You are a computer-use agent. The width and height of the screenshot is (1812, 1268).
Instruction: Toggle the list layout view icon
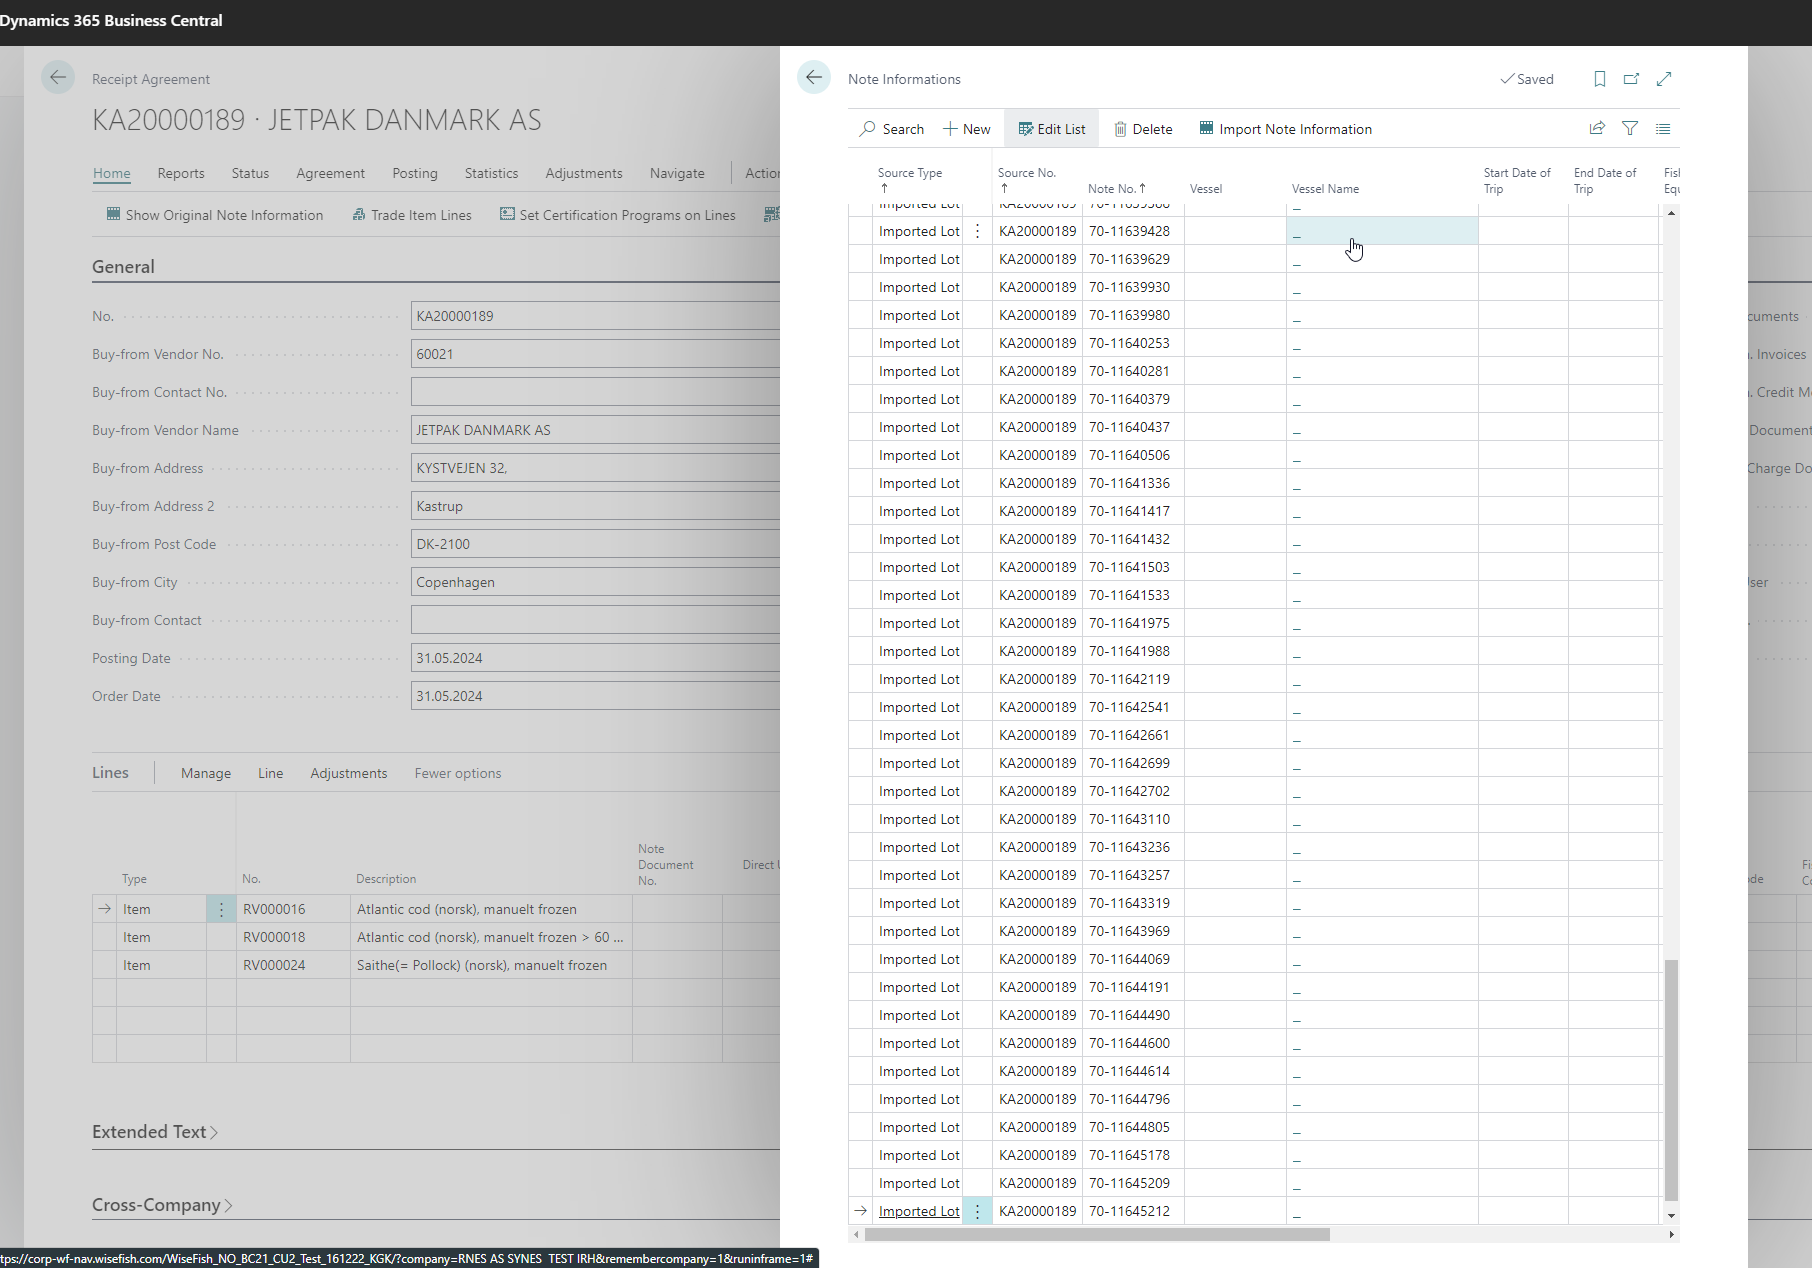(x=1663, y=128)
